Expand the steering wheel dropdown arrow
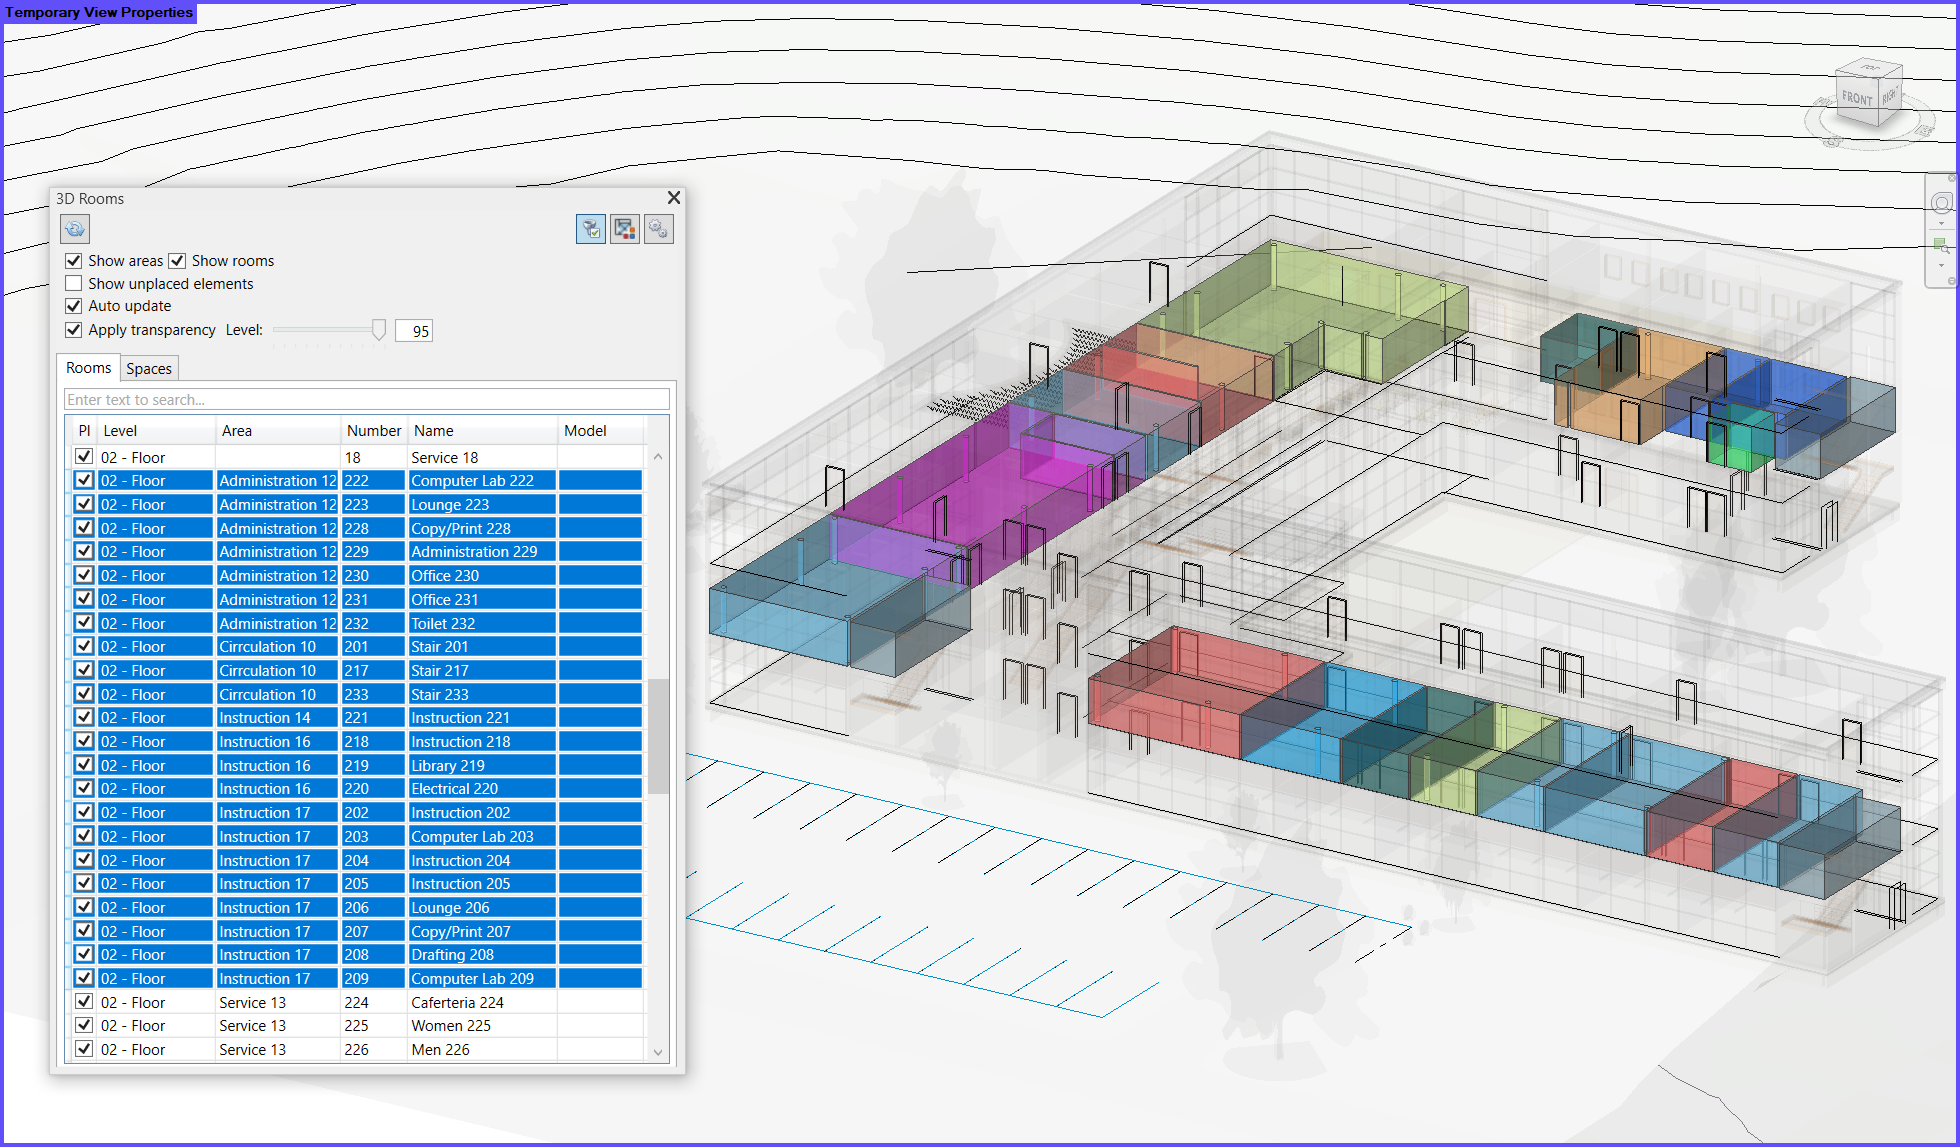1960x1147 pixels. point(1941,224)
